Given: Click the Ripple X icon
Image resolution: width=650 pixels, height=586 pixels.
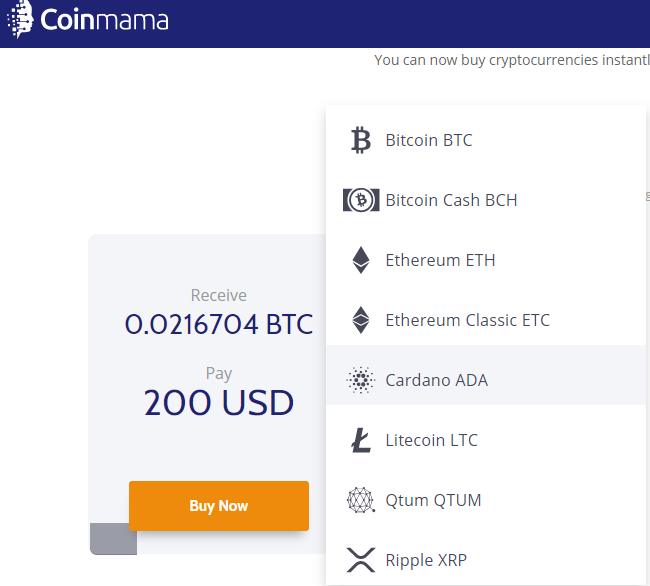Looking at the screenshot, I should click(x=360, y=559).
